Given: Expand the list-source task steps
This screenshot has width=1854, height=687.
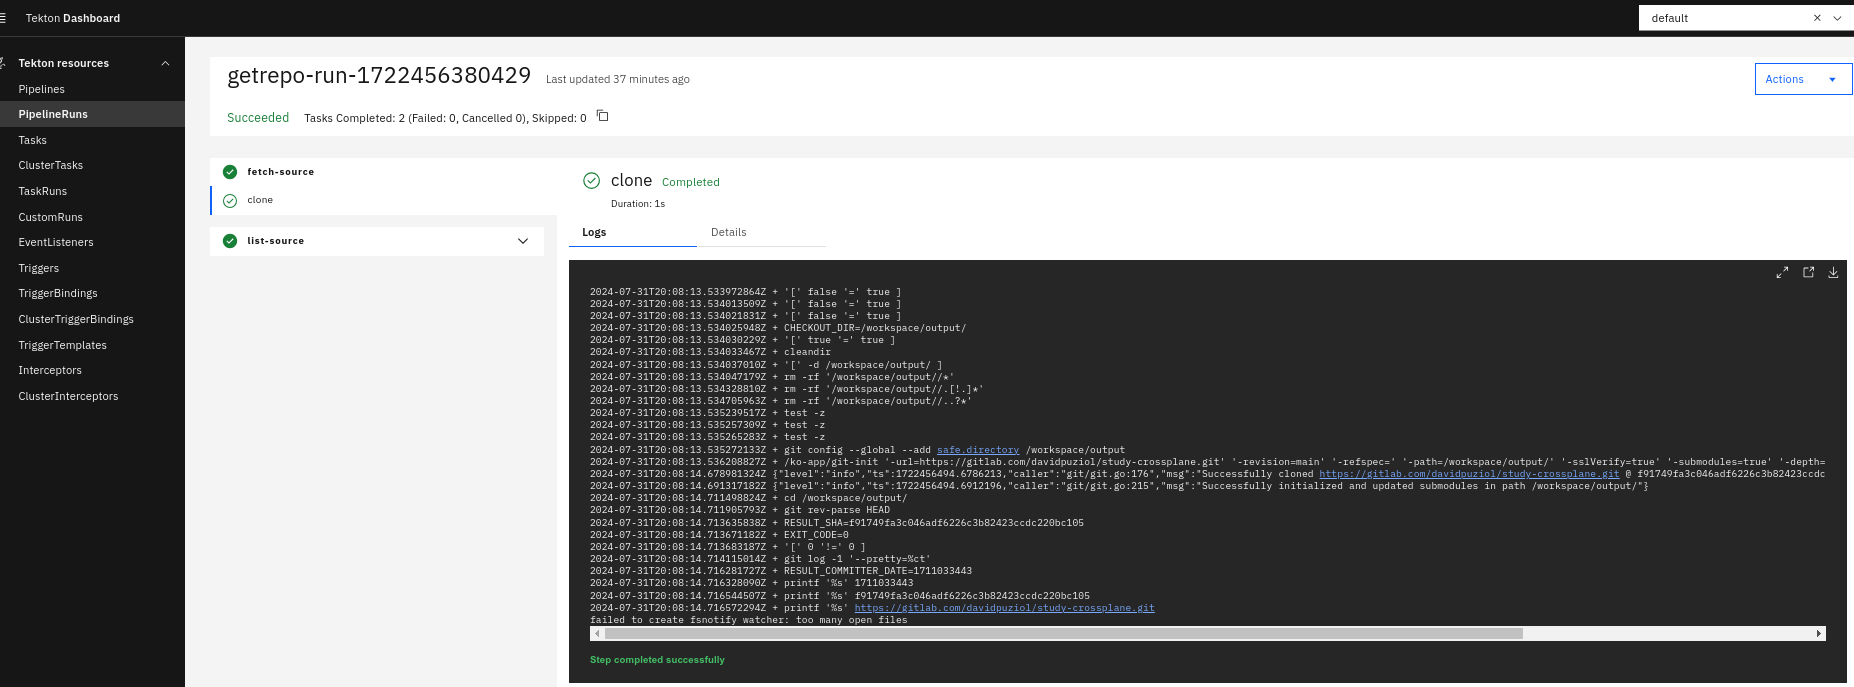Looking at the screenshot, I should [522, 241].
